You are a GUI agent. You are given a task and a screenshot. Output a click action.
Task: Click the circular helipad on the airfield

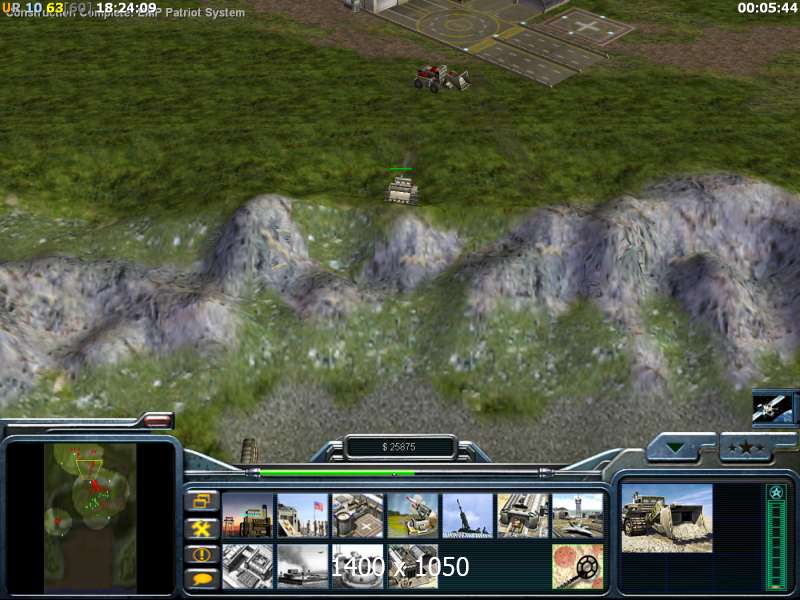coord(458,24)
